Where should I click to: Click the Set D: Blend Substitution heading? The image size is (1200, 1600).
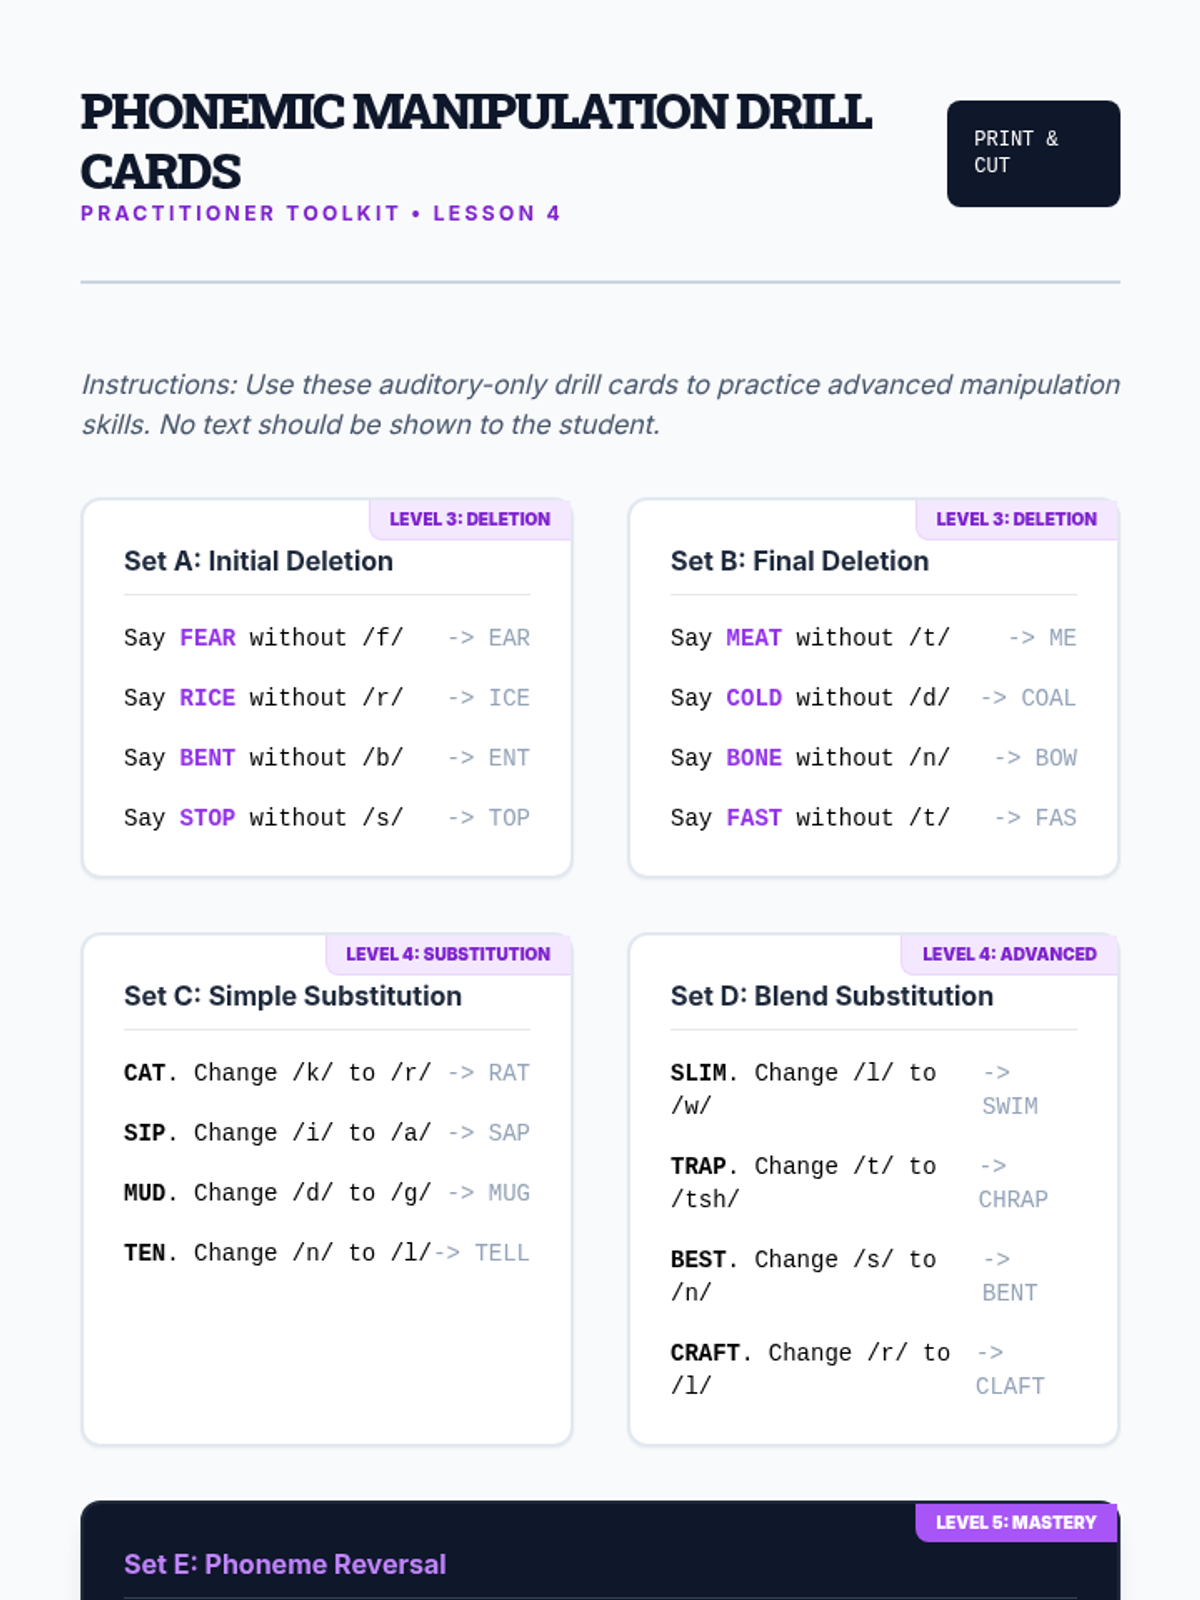tap(831, 996)
